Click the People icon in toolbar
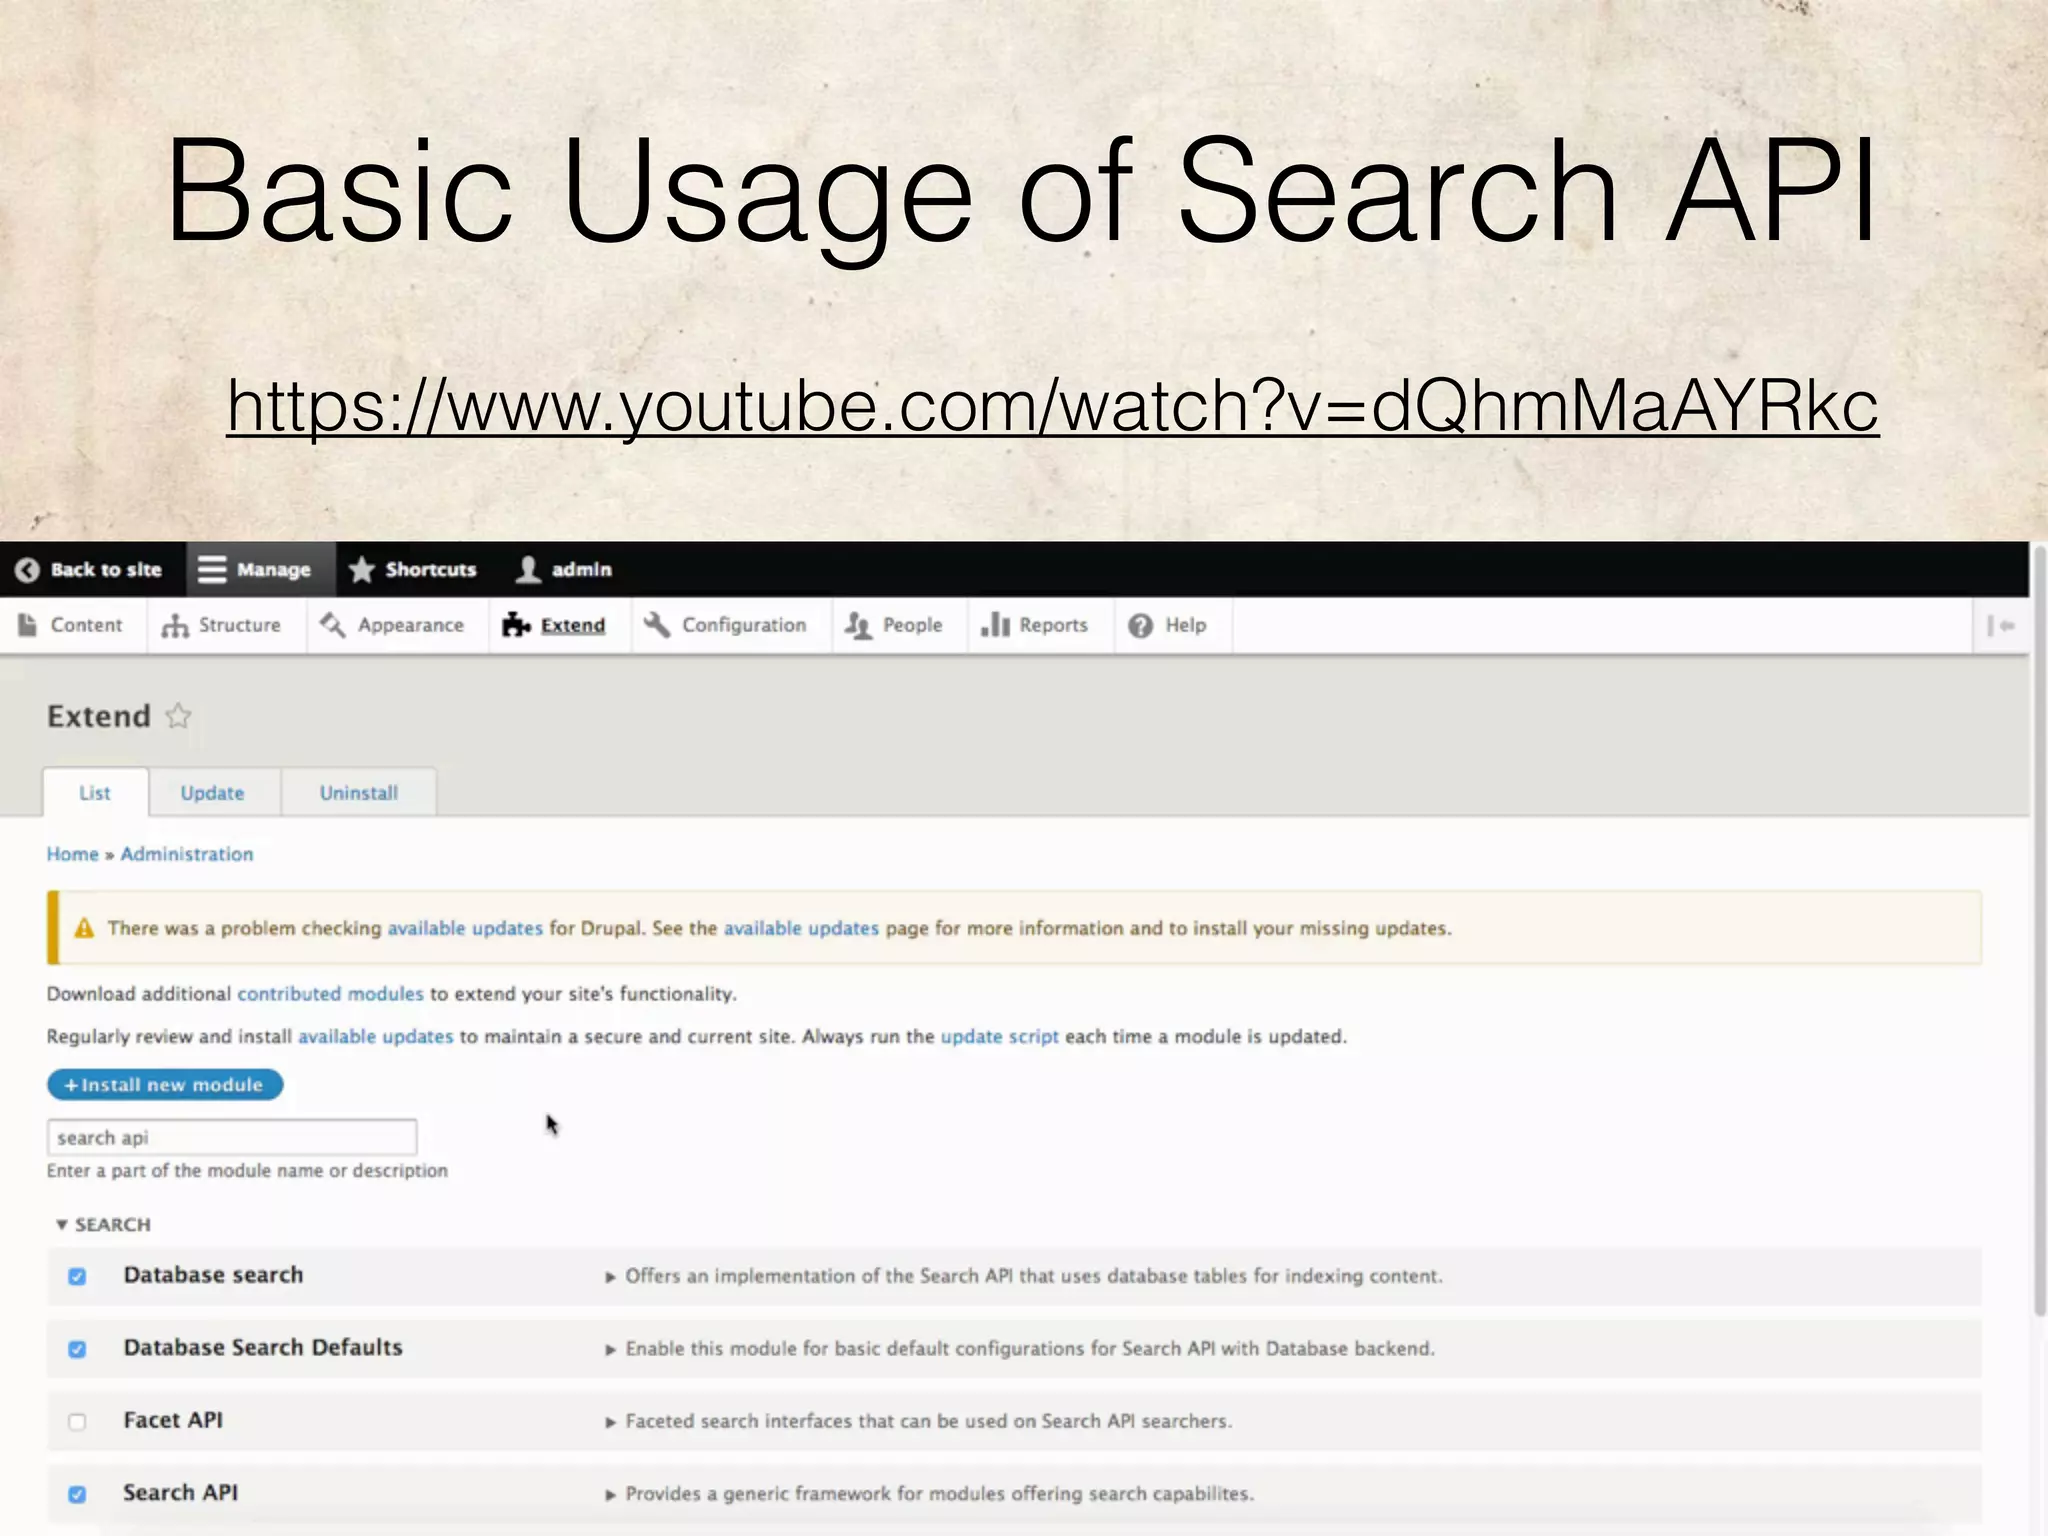The height and width of the screenshot is (1536, 2048). pyautogui.click(x=858, y=626)
